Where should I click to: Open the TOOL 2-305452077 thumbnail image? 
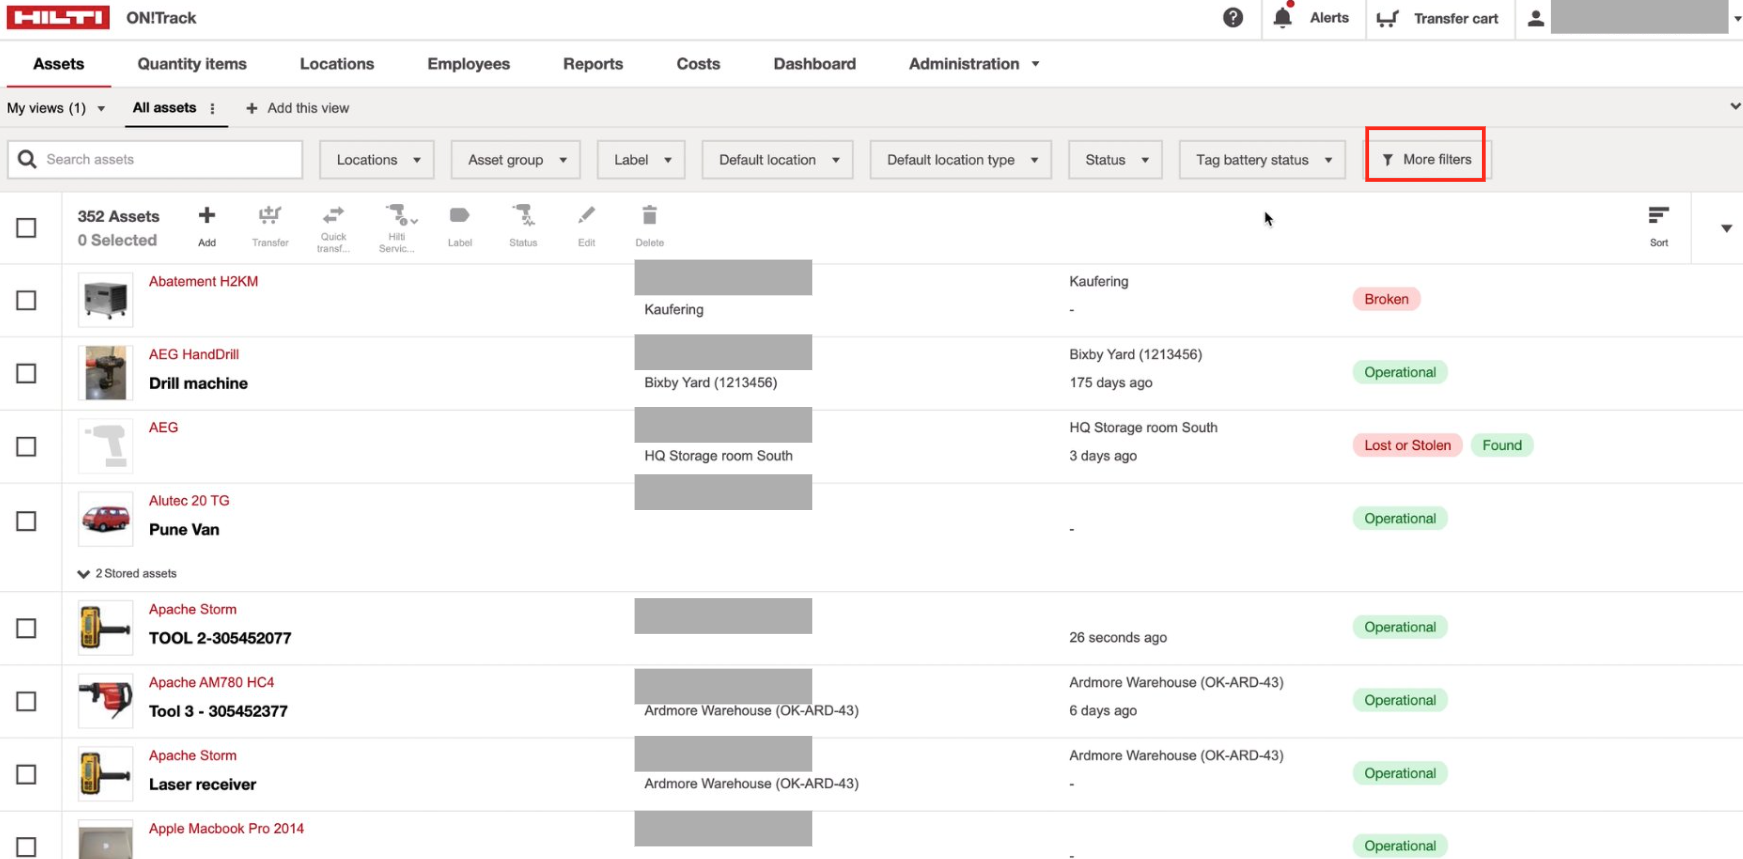[x=105, y=628]
